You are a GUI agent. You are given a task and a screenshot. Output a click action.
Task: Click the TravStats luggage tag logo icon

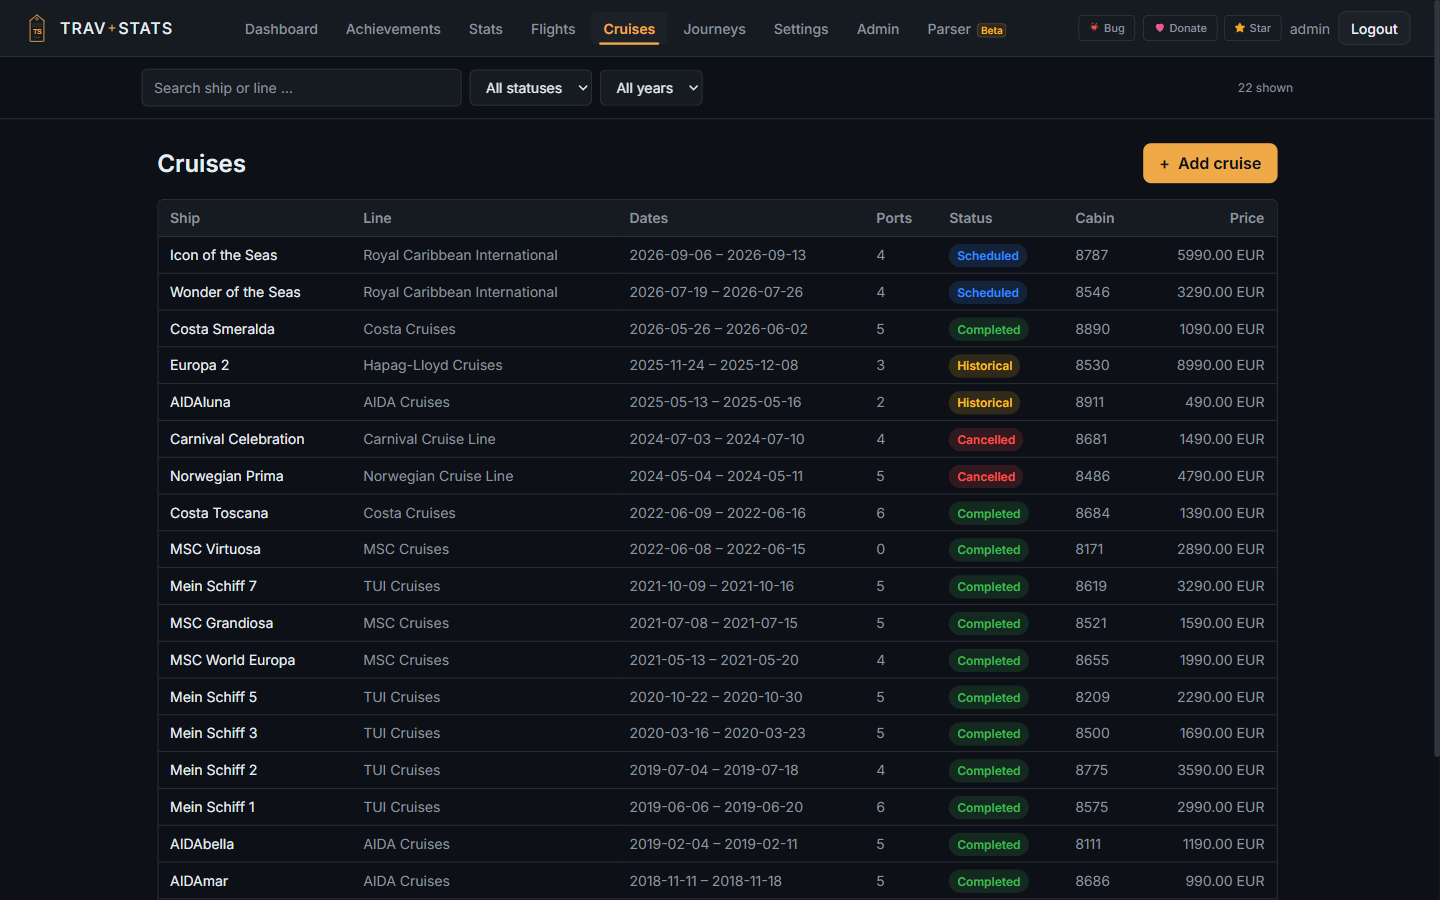click(37, 28)
